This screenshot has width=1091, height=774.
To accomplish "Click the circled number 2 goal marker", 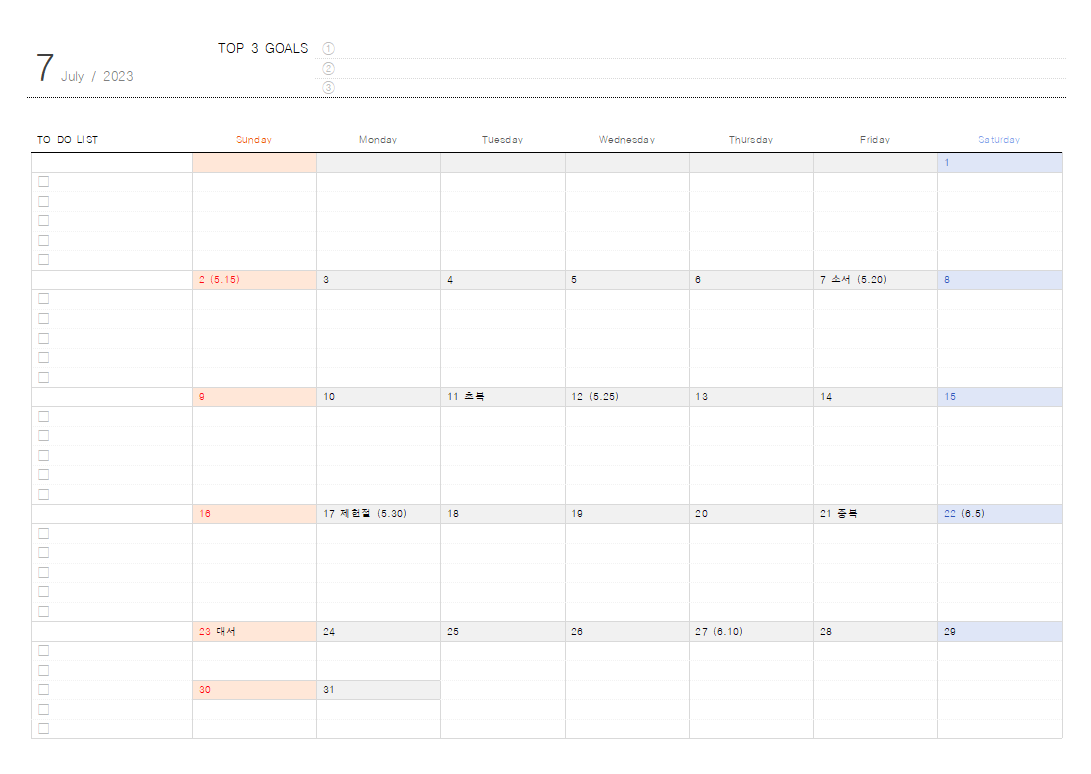I will [x=328, y=68].
